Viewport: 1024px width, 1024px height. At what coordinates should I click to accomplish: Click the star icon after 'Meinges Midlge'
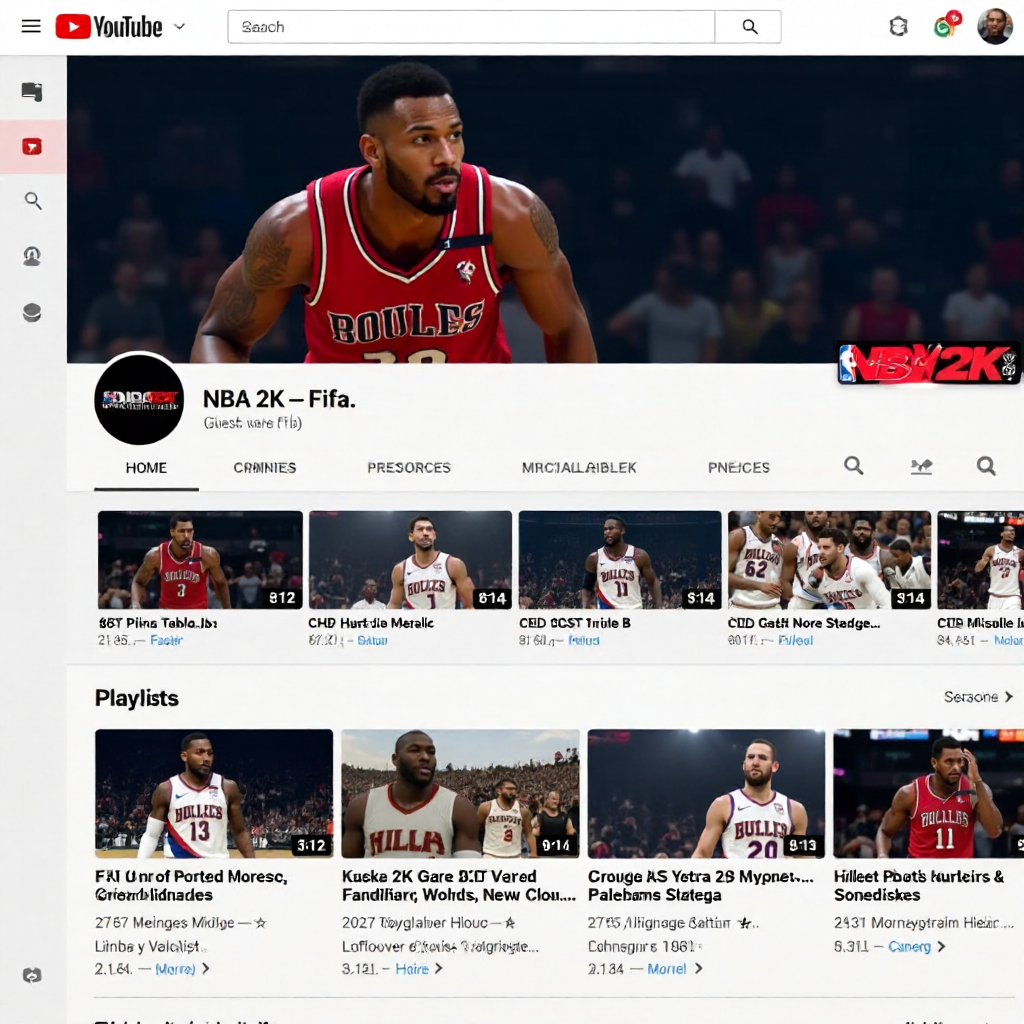coord(260,923)
